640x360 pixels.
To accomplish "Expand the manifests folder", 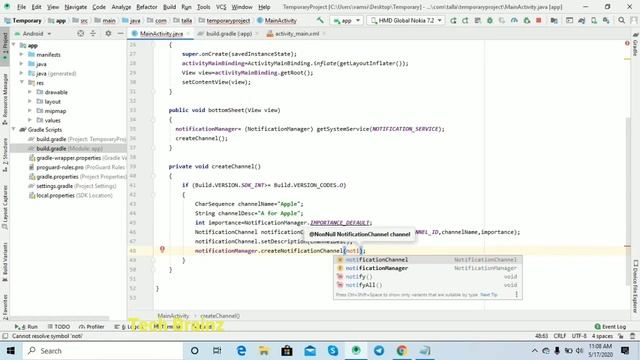I will pyautogui.click(x=21, y=54).
